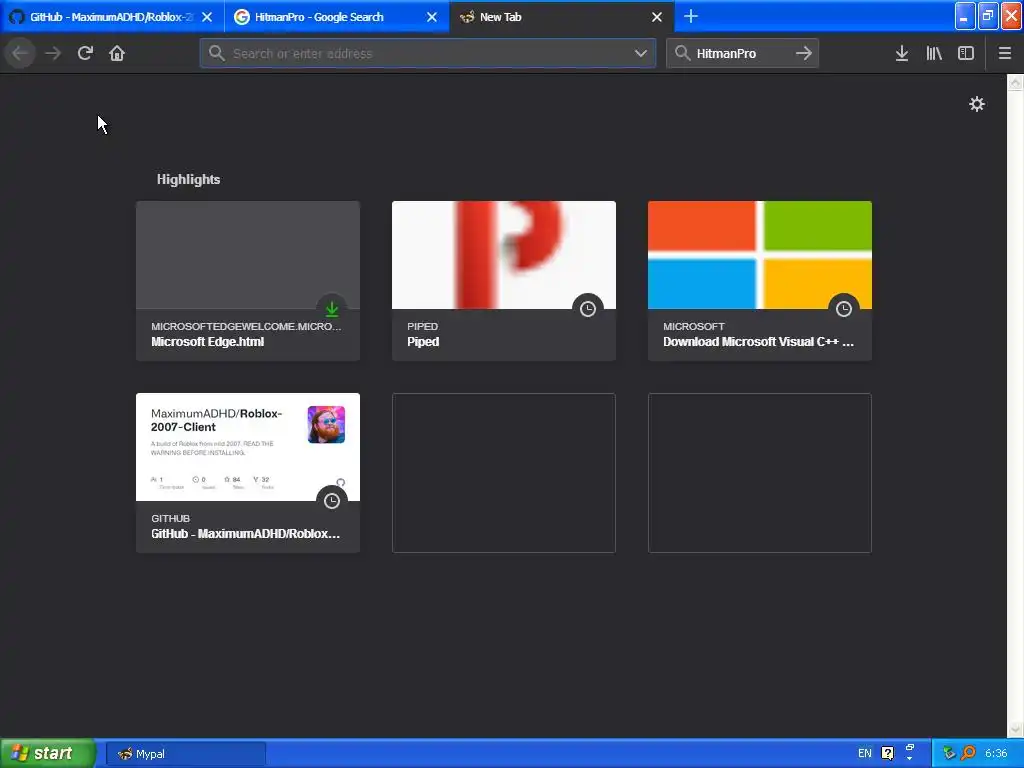Click the Piped title text
The image size is (1024, 768).
coord(423,342)
